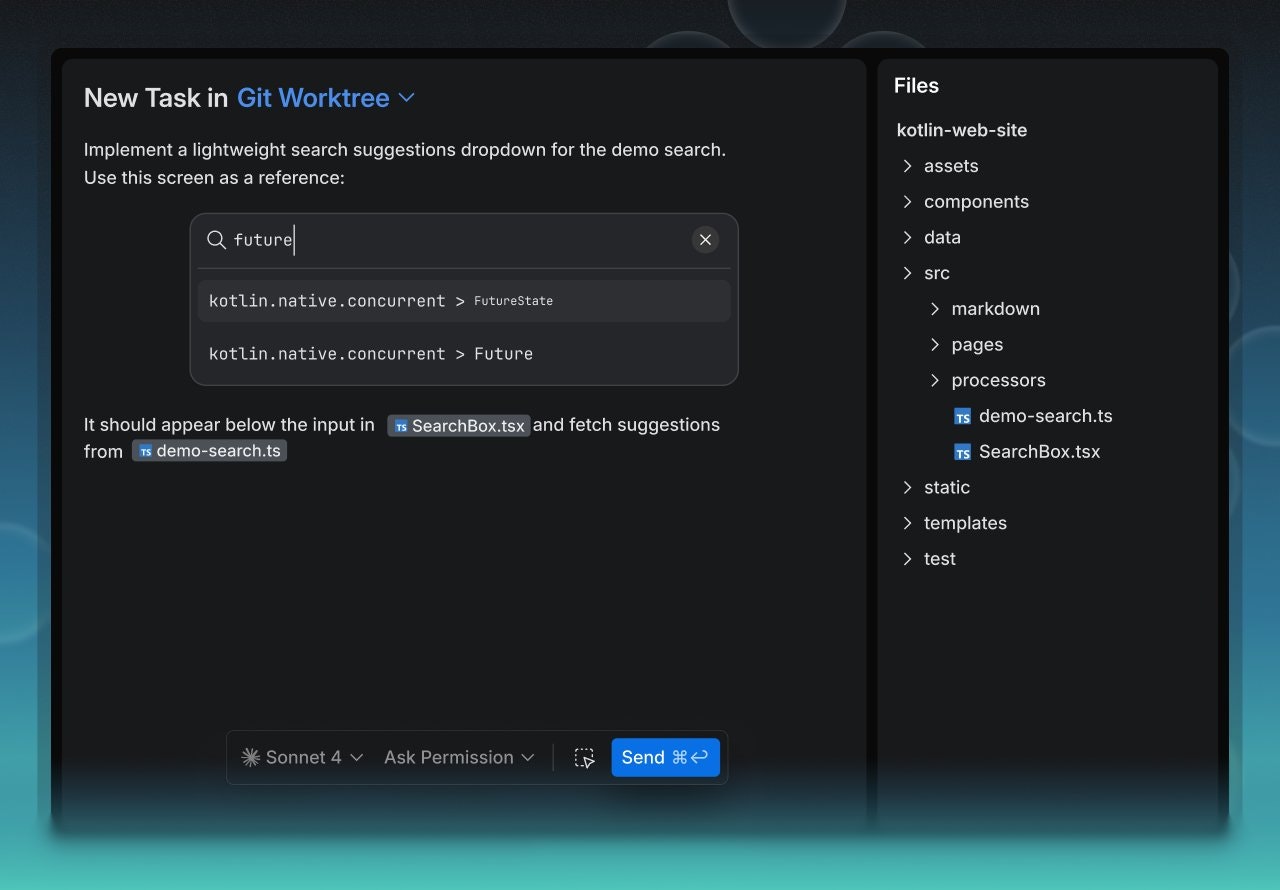This screenshot has width=1280, height=890.
Task: Click the Send button
Action: pos(665,757)
